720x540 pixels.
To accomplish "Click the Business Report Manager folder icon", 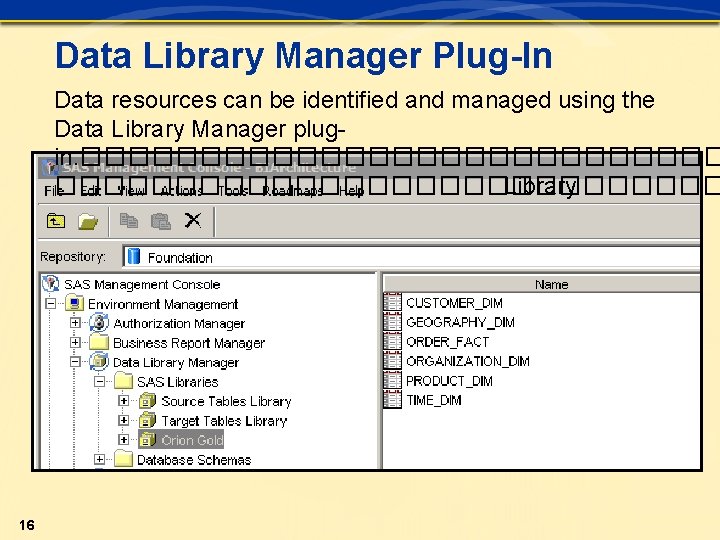I will click(99, 342).
